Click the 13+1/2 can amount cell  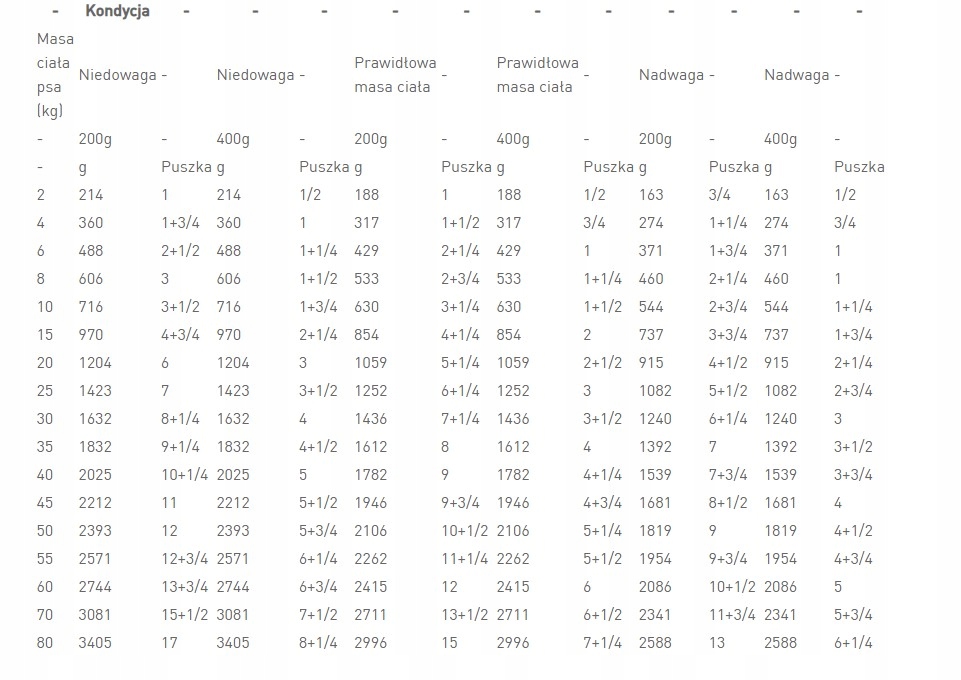[465, 614]
